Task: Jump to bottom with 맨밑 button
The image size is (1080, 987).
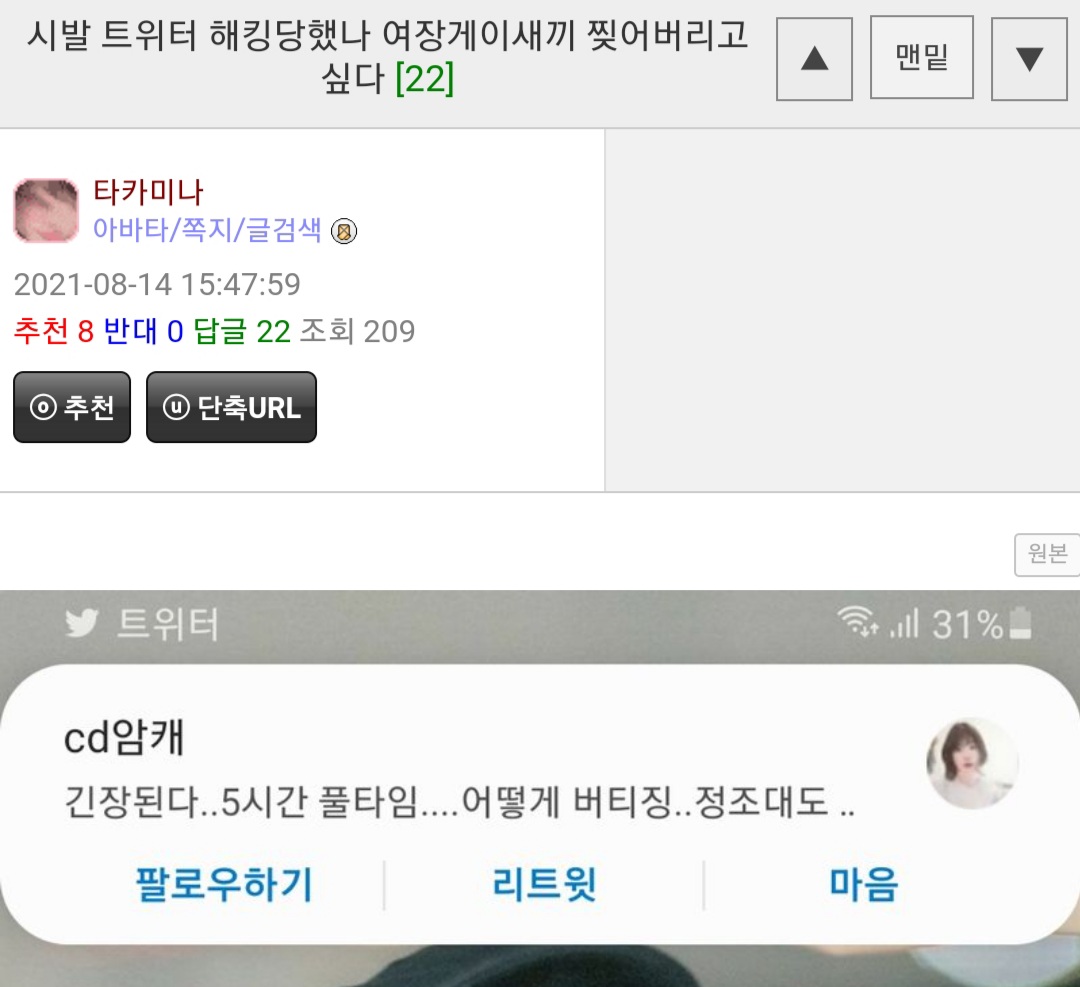Action: pyautogui.click(x=922, y=58)
